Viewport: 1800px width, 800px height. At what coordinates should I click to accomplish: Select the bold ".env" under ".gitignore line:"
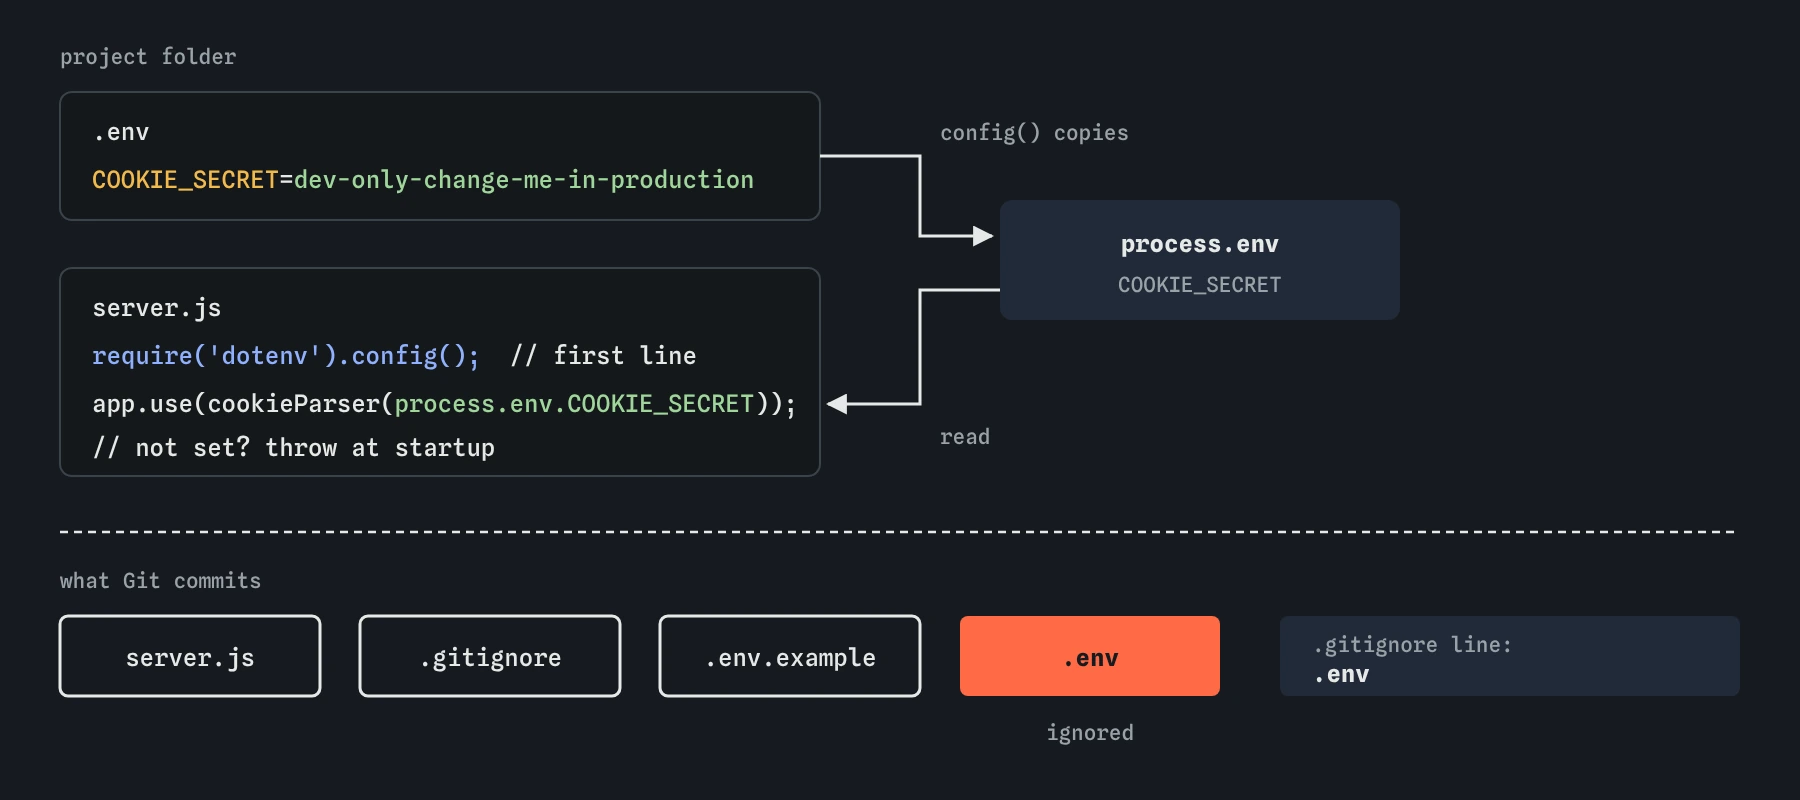pos(1341,675)
